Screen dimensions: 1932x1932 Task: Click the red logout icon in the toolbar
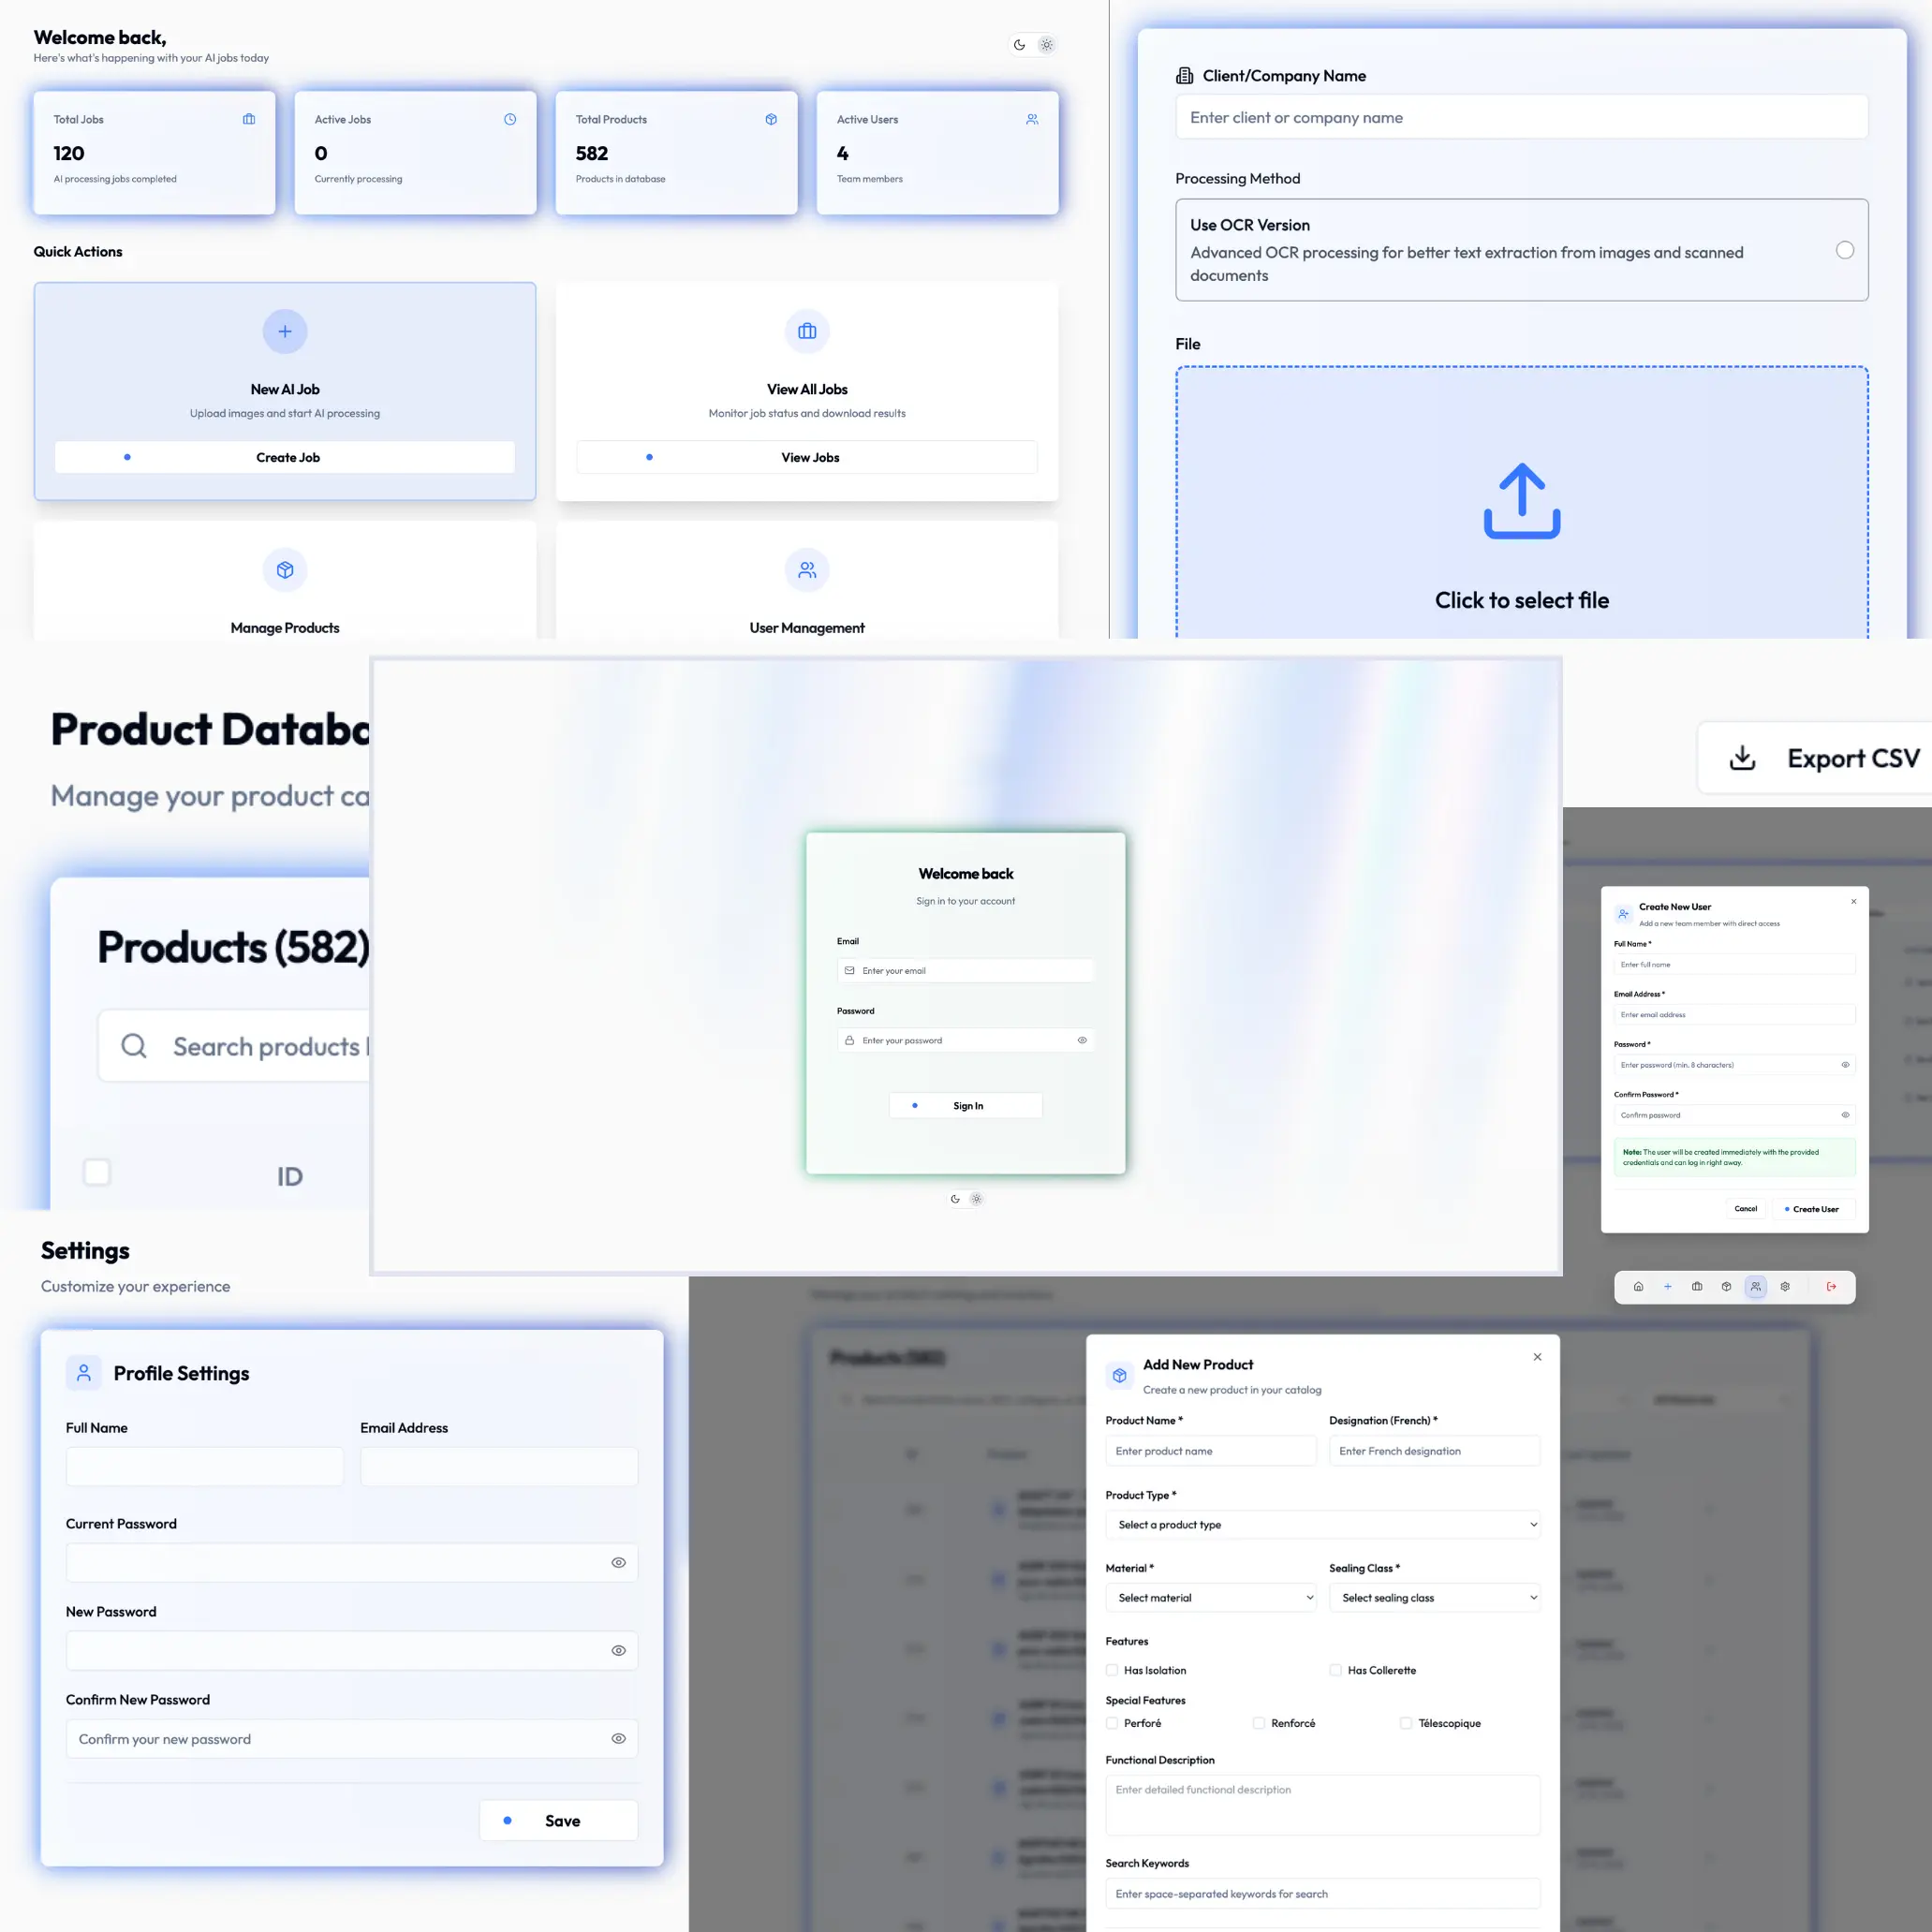coord(1833,1287)
